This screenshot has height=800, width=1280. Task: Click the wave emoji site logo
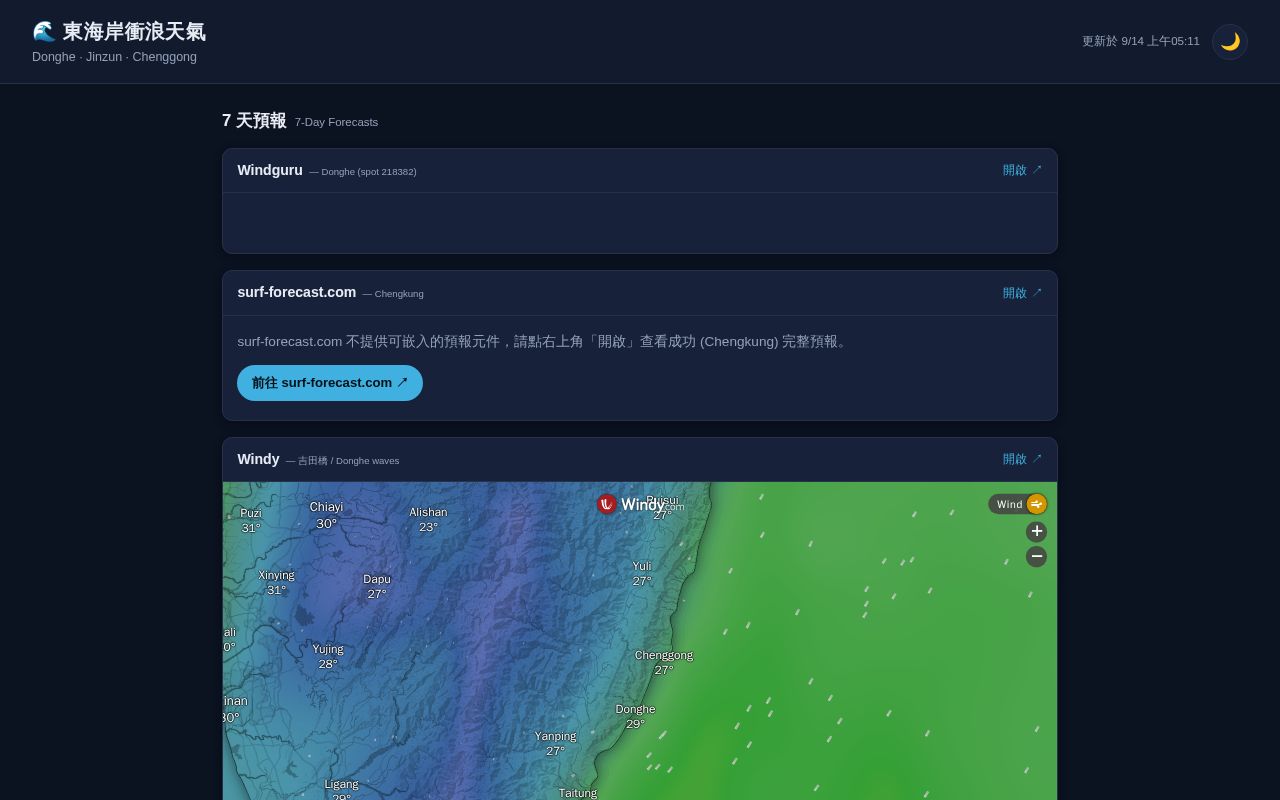pyautogui.click(x=44, y=31)
